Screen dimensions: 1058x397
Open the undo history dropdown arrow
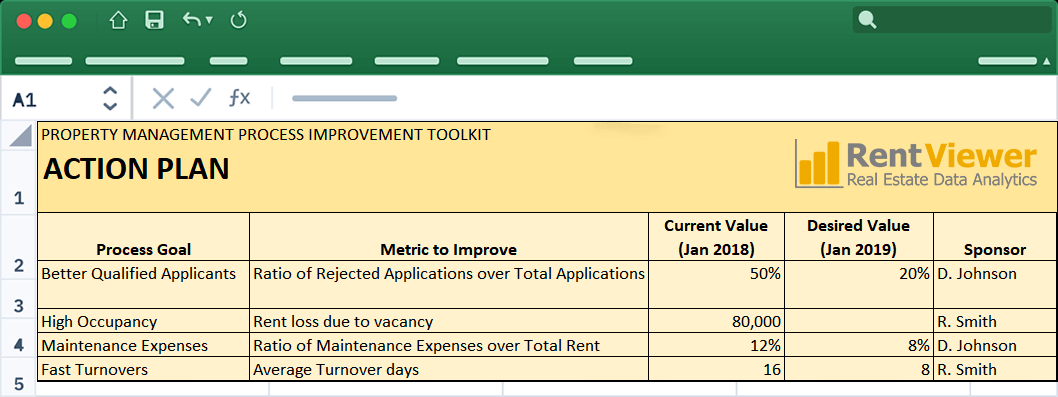tap(208, 21)
